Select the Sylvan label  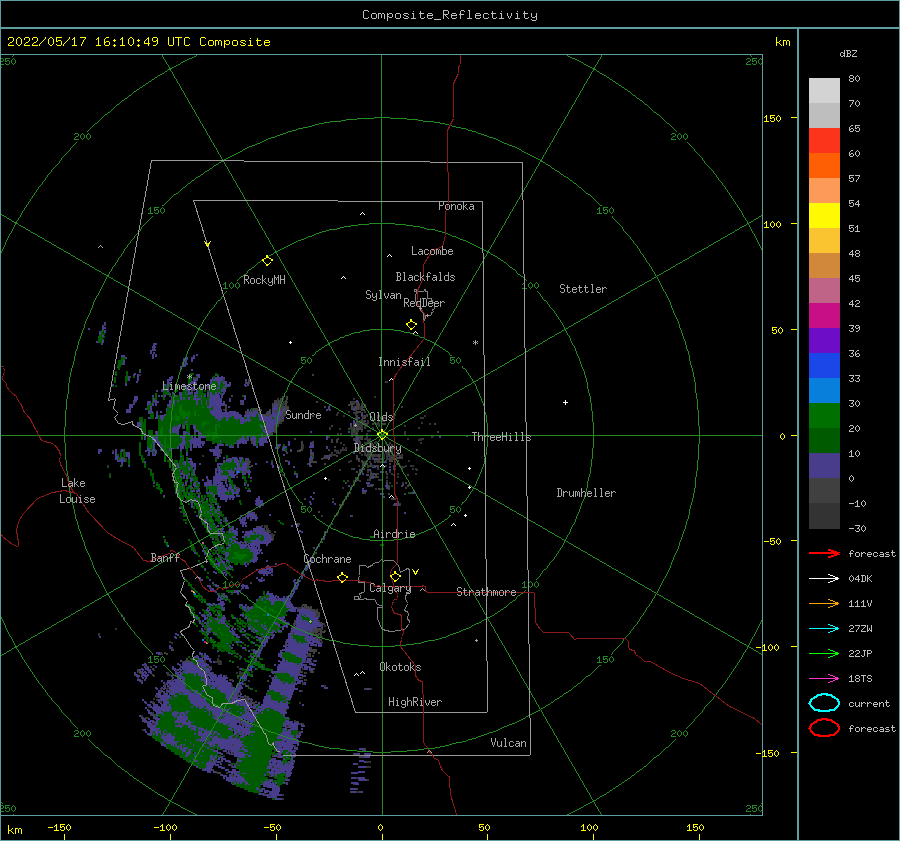click(383, 295)
